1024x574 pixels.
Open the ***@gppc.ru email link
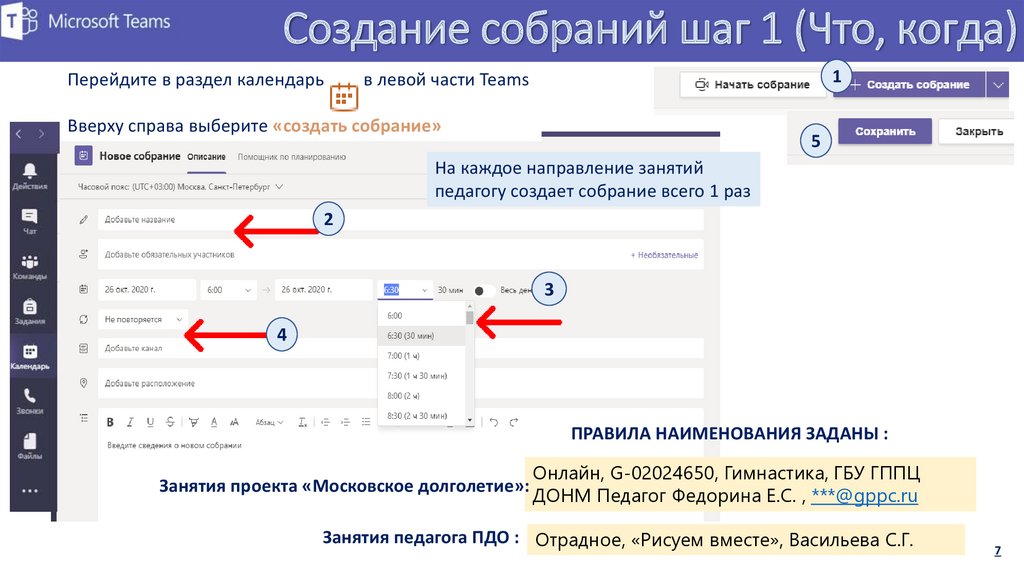coord(864,496)
